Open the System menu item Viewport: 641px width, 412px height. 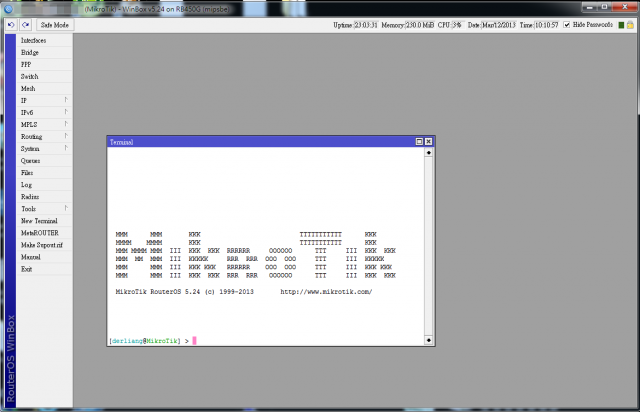[44, 149]
